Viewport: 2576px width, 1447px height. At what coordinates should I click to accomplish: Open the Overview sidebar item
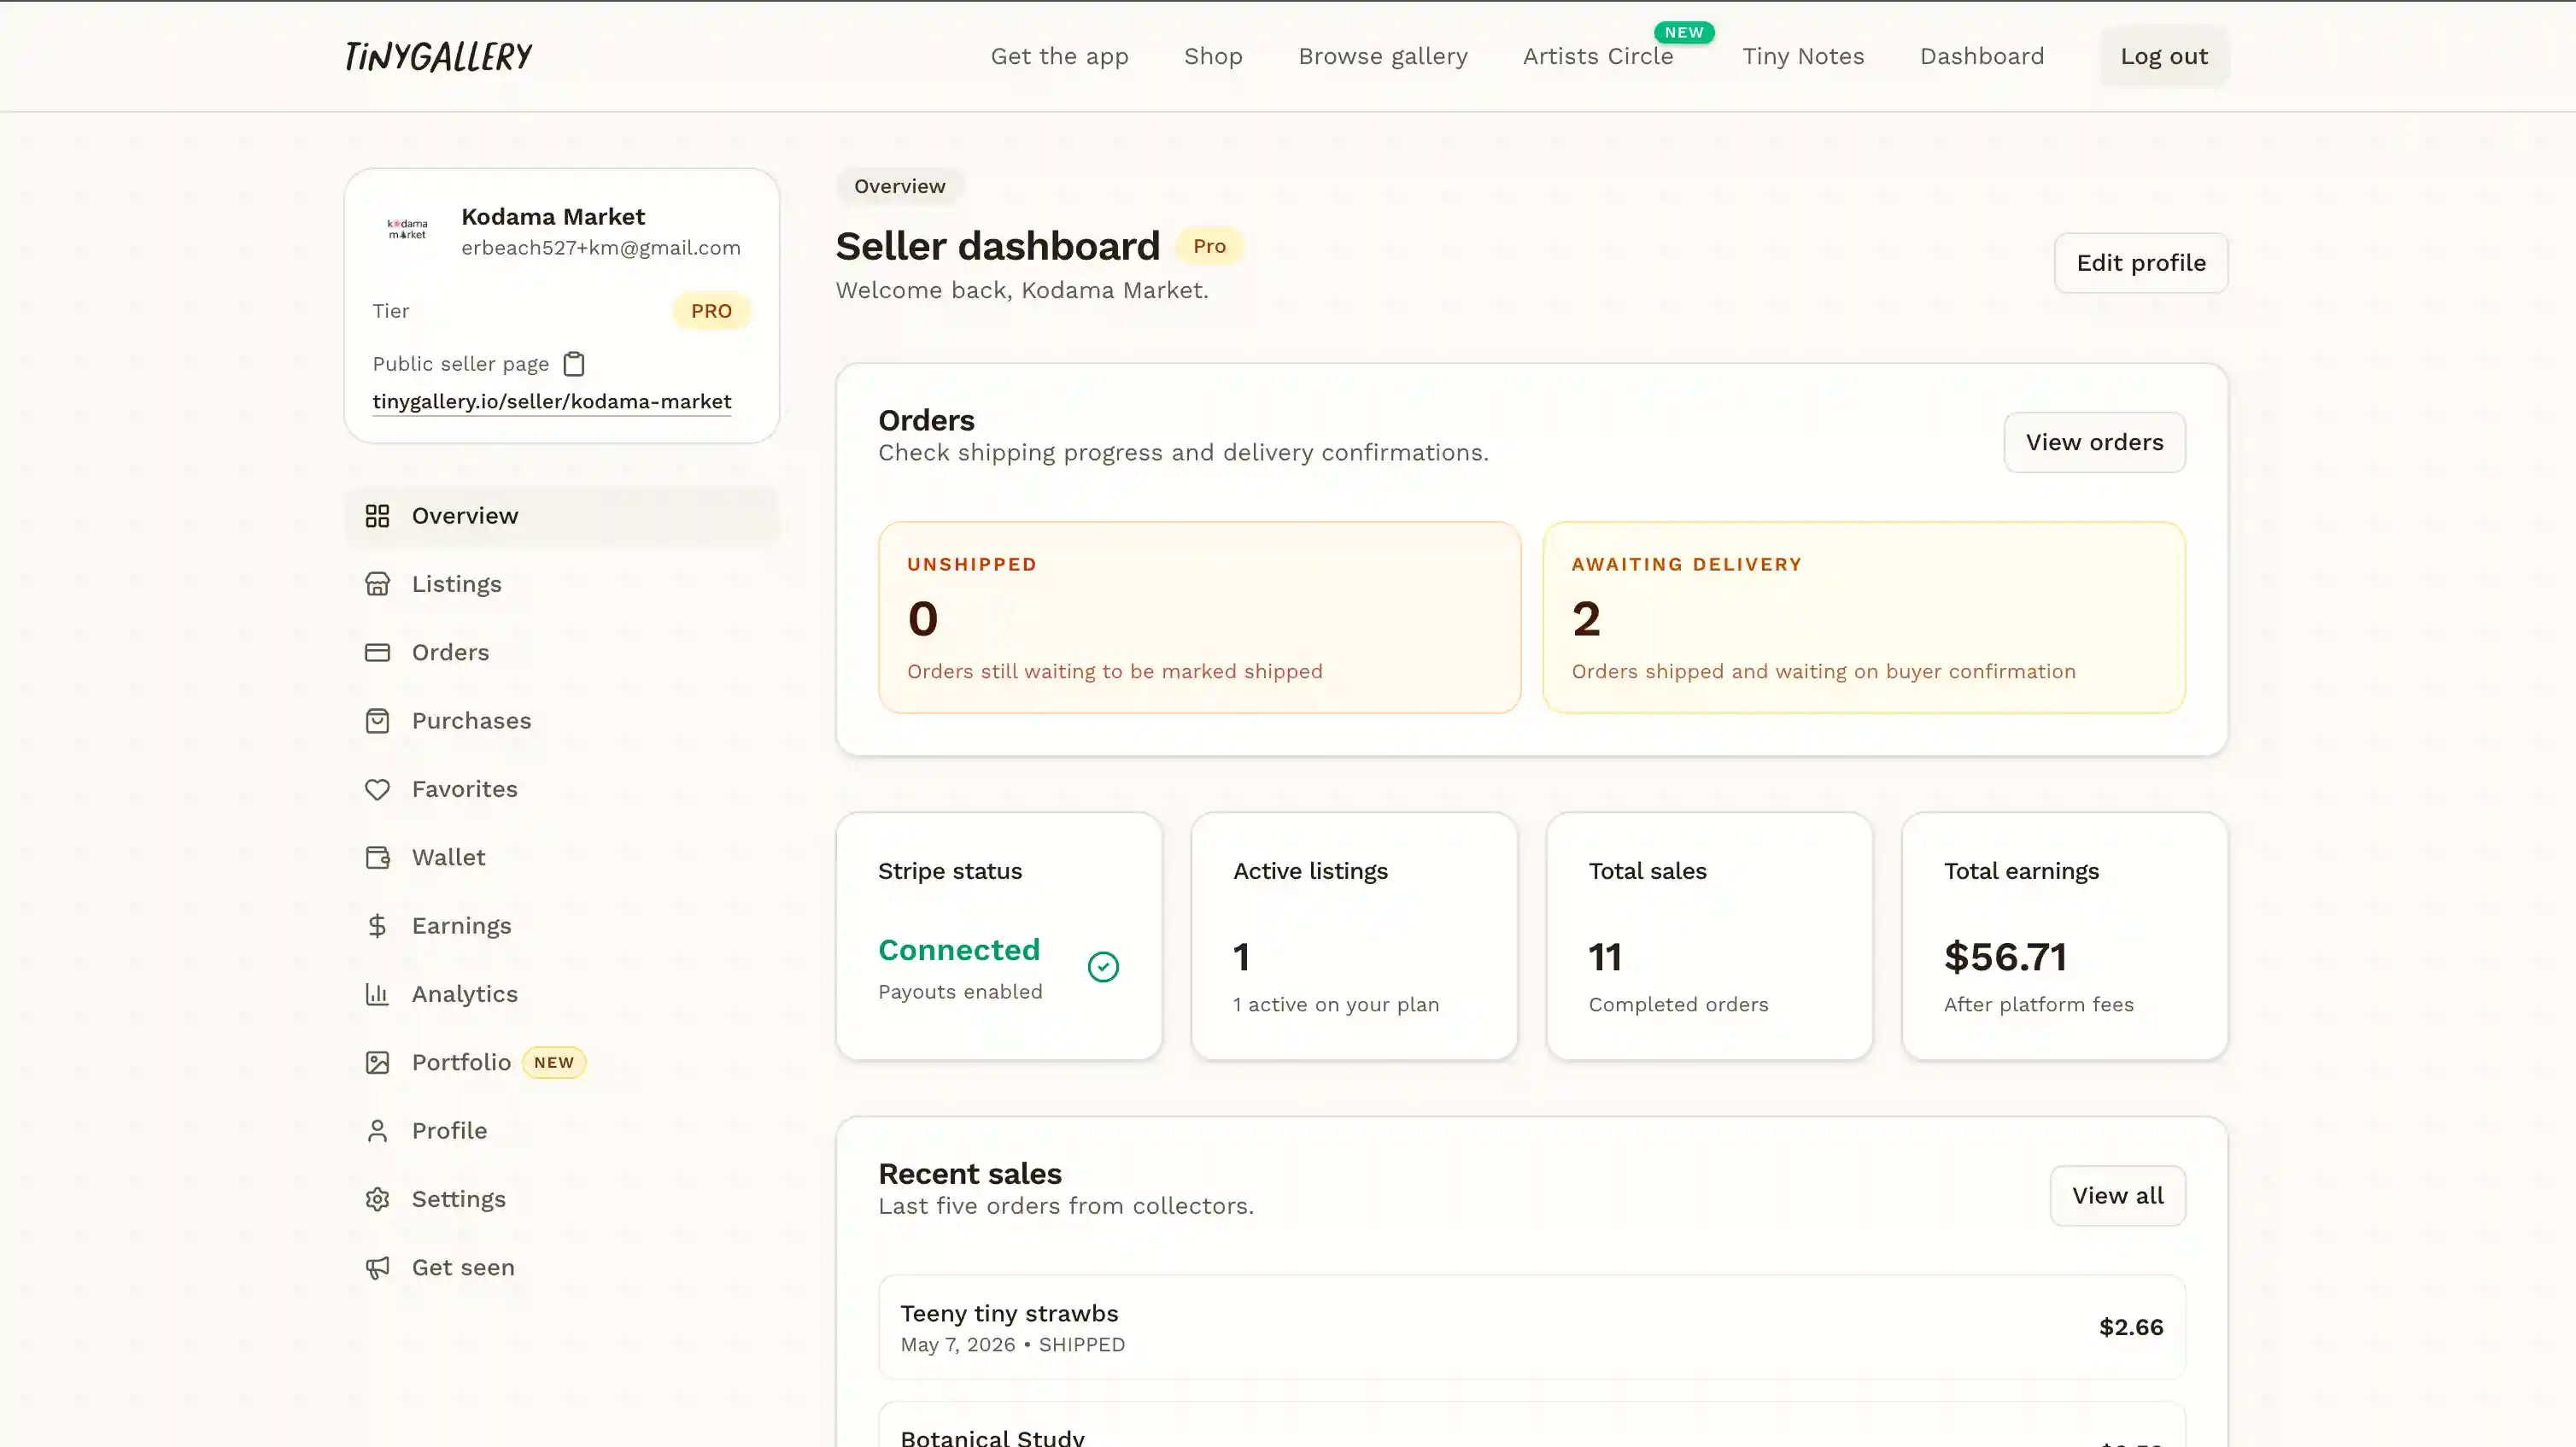pyautogui.click(x=562, y=516)
